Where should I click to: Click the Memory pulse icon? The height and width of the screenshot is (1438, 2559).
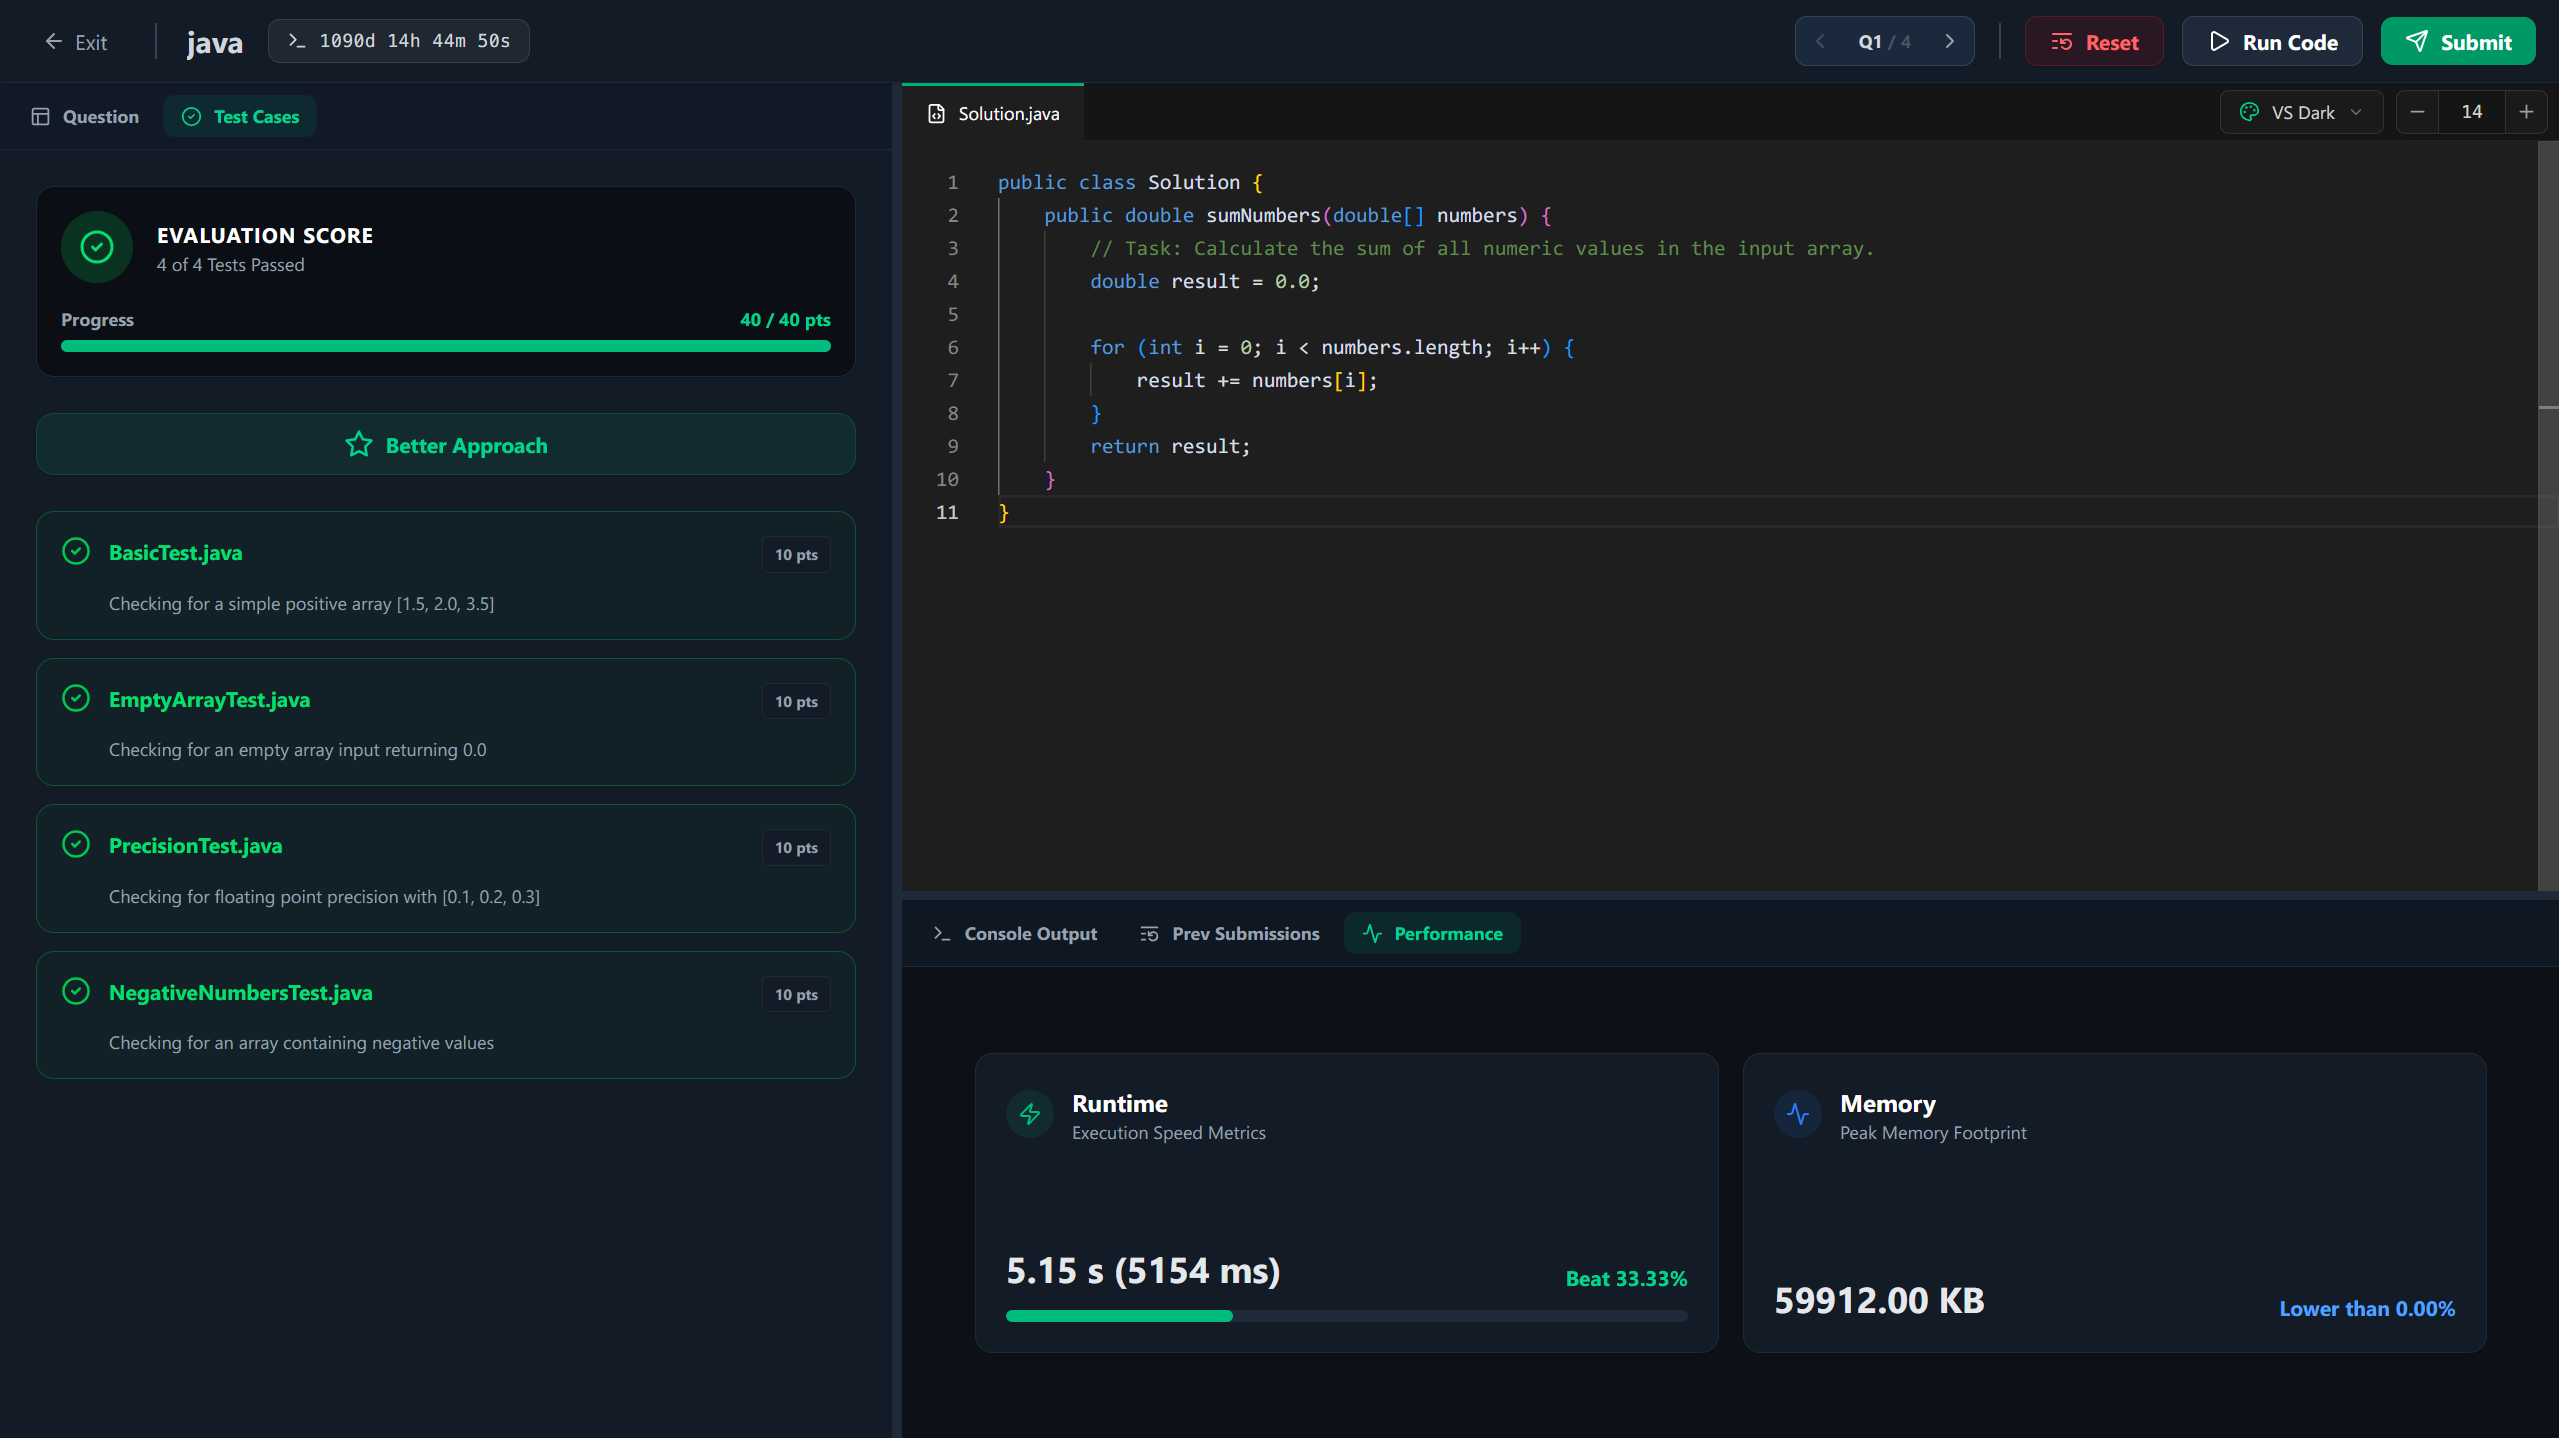[x=1798, y=1114]
